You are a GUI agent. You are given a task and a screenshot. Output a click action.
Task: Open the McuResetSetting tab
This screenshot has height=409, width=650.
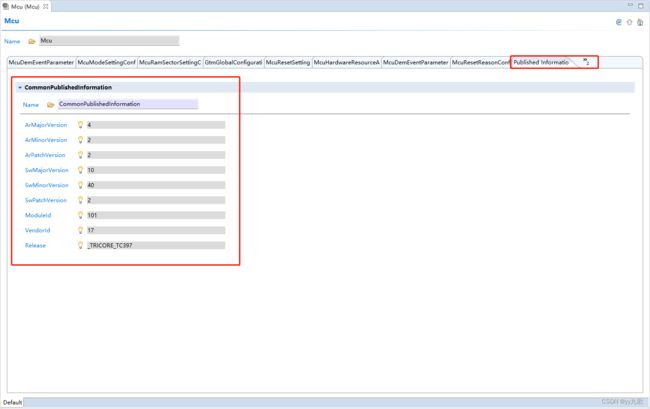point(288,62)
